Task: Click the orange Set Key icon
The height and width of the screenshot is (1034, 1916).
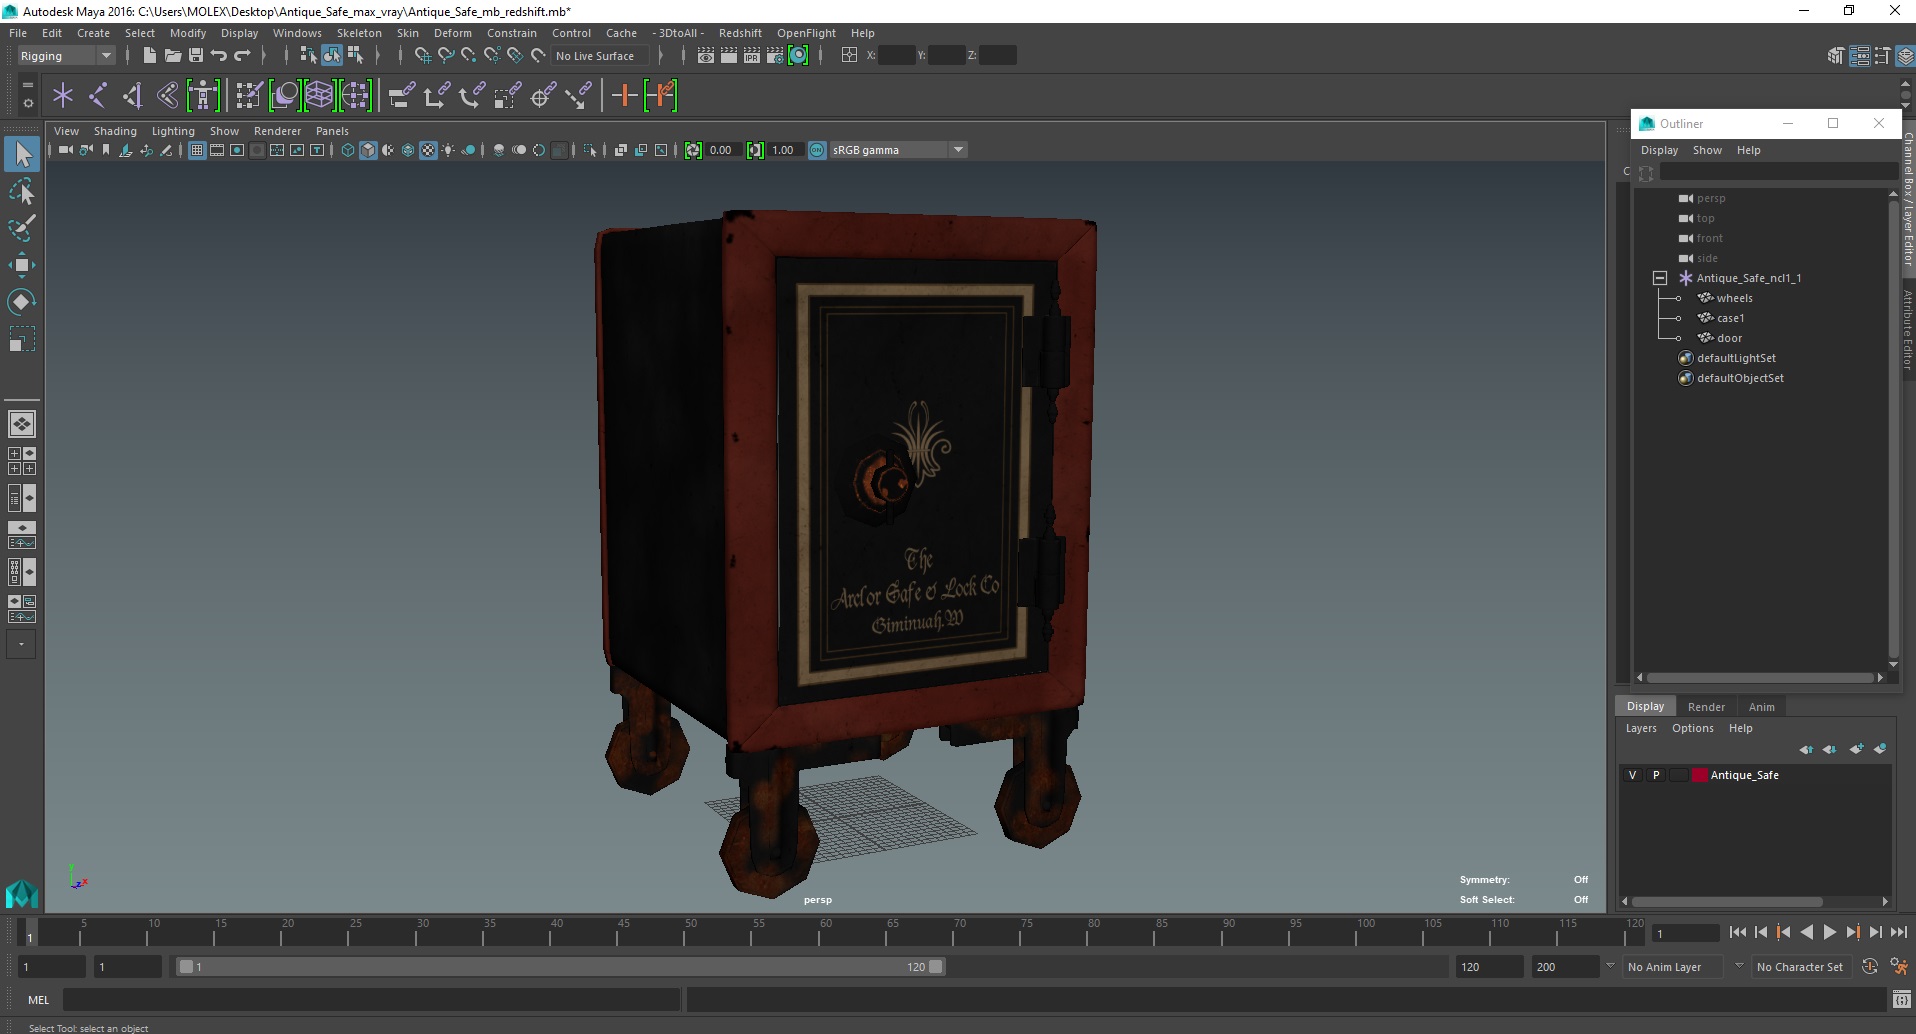Action: click(x=625, y=95)
